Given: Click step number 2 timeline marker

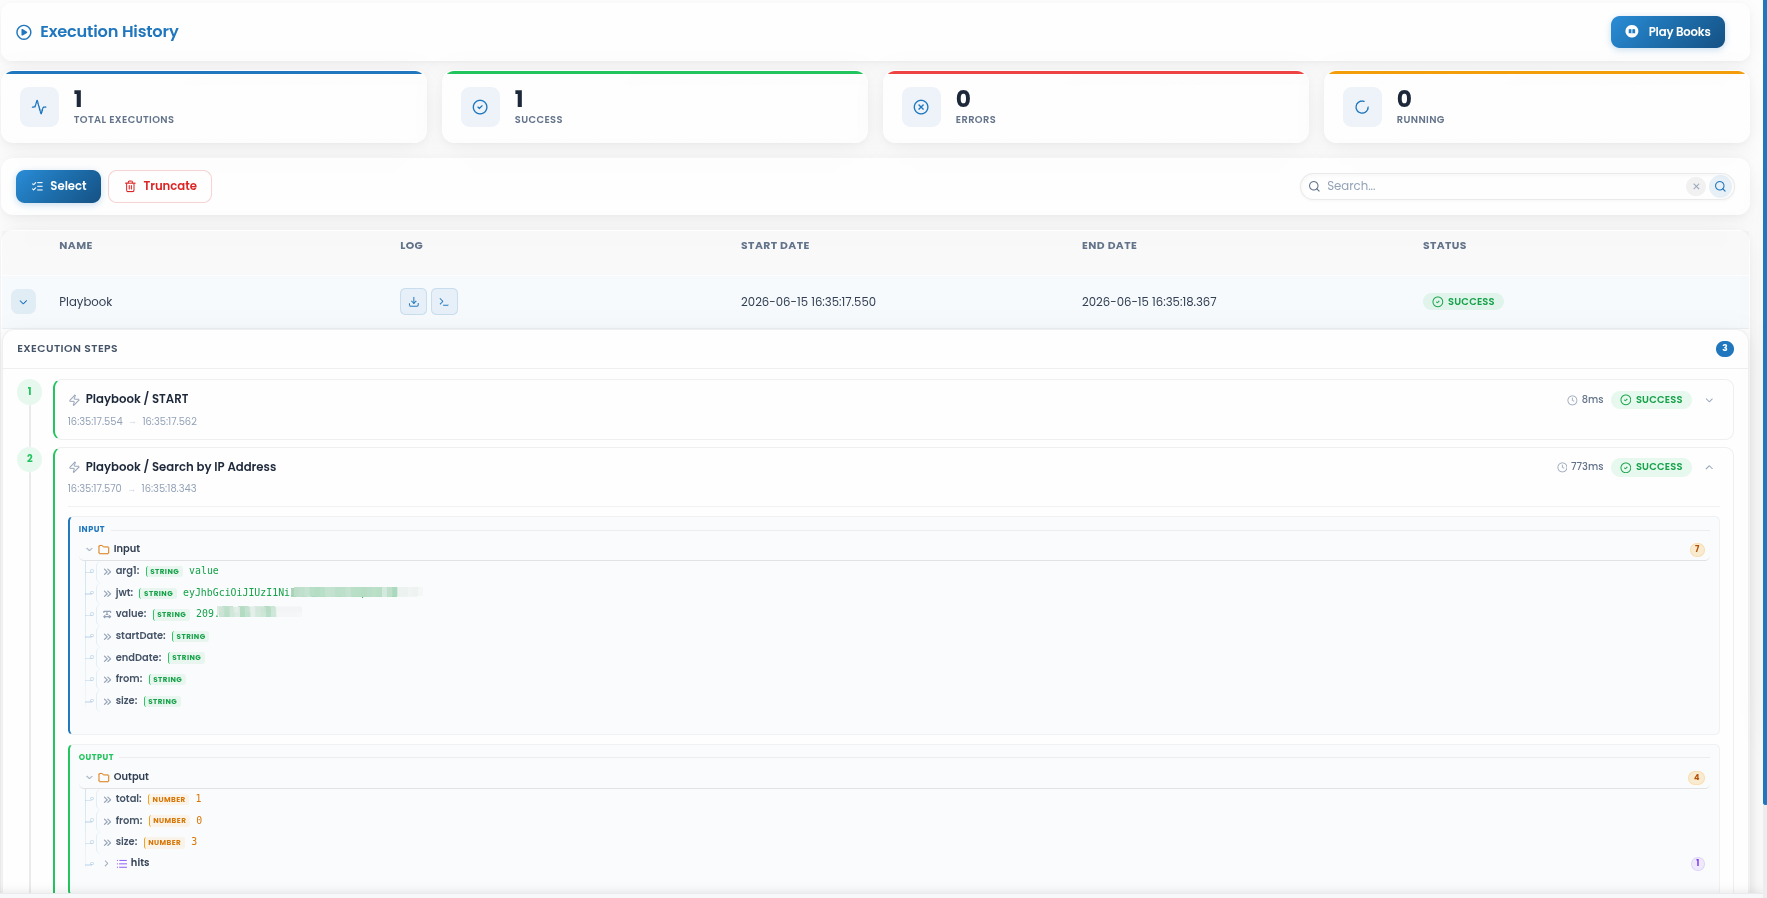Looking at the screenshot, I should [29, 459].
